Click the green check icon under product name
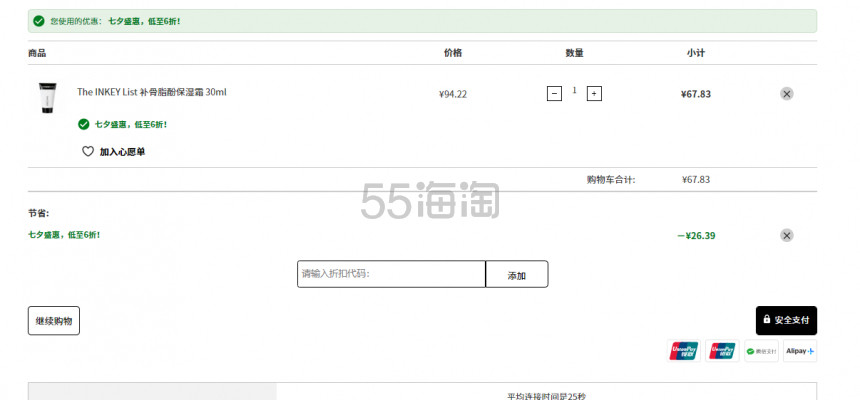Screen dimensions: 860x400 [x=83, y=125]
